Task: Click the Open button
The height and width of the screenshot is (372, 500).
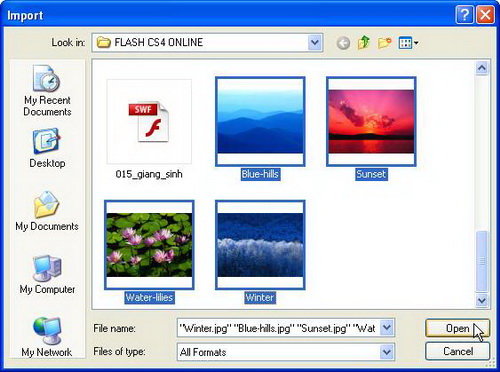Action: 457,328
